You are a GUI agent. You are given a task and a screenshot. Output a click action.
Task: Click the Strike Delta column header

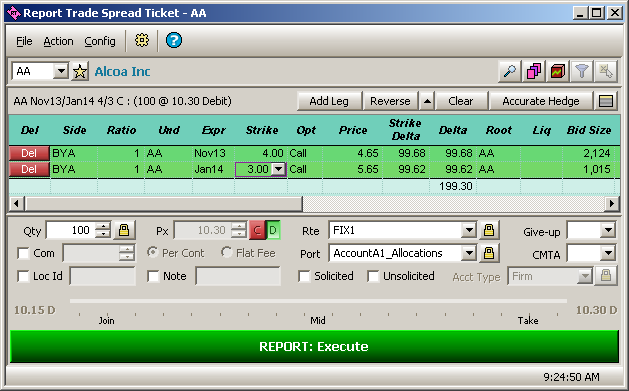coord(406,130)
